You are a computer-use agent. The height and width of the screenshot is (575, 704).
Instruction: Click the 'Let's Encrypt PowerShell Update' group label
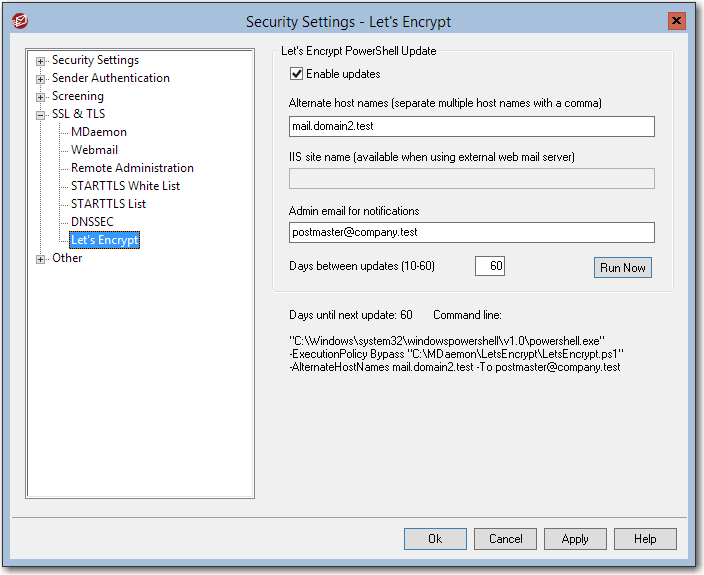point(358,51)
